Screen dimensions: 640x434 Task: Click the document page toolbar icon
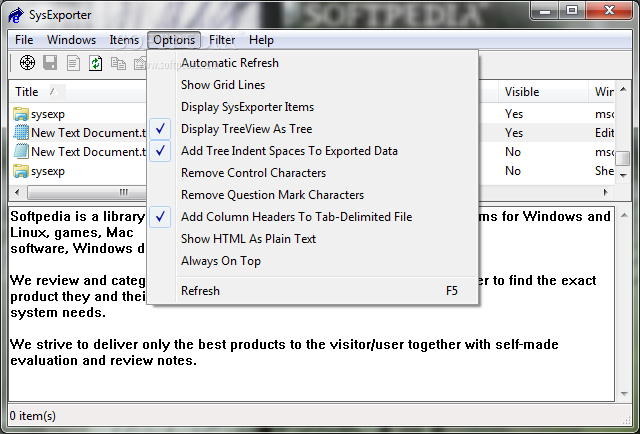[73, 63]
